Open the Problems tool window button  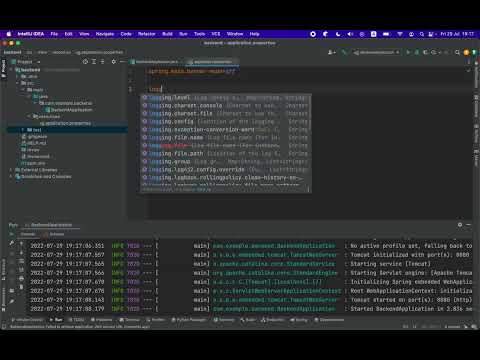point(102,320)
